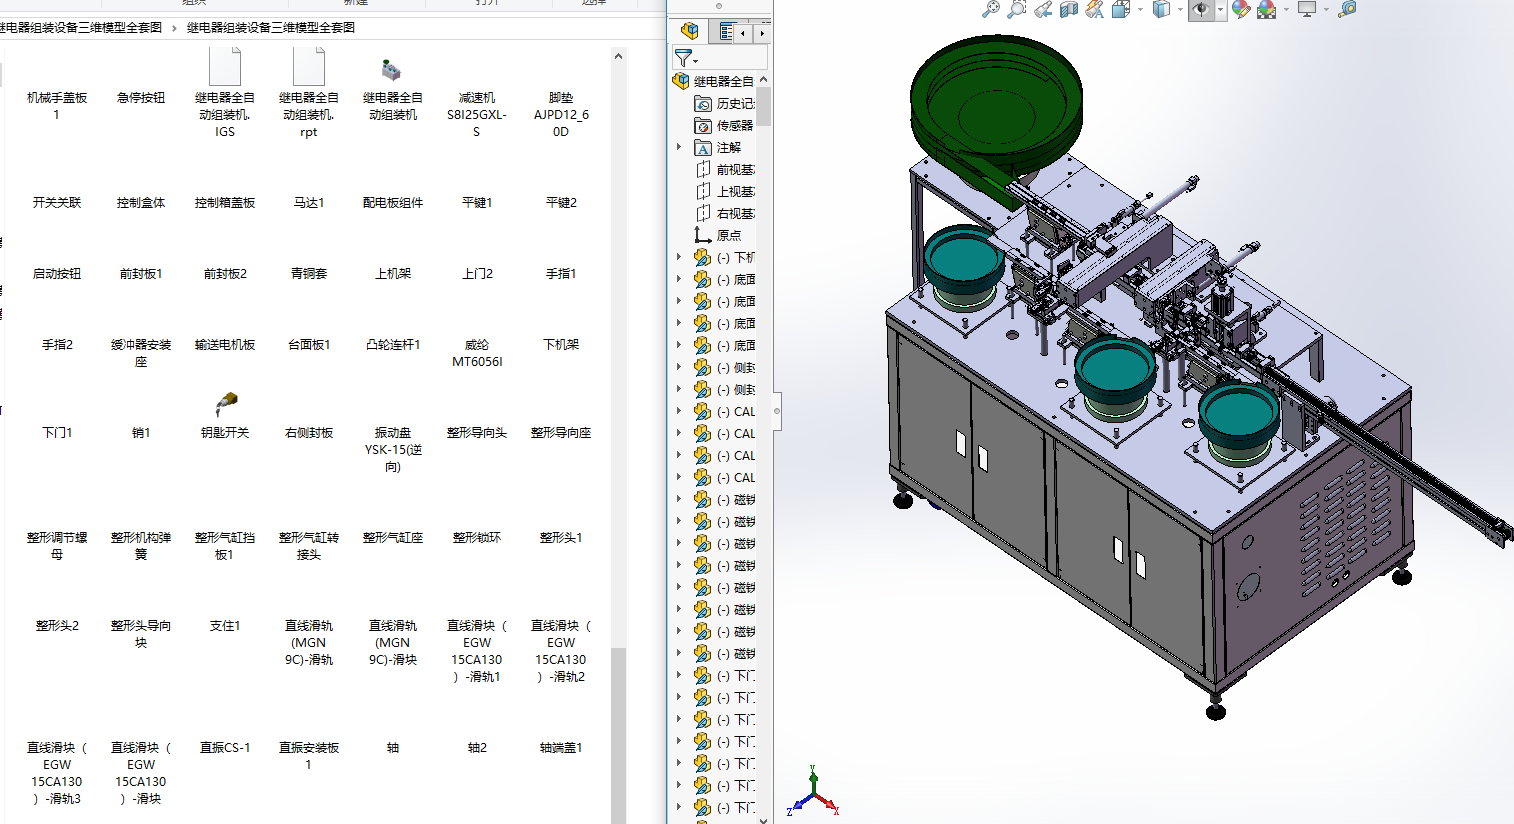Select the 继电器全自动组装机 assembly file icon

click(392, 70)
